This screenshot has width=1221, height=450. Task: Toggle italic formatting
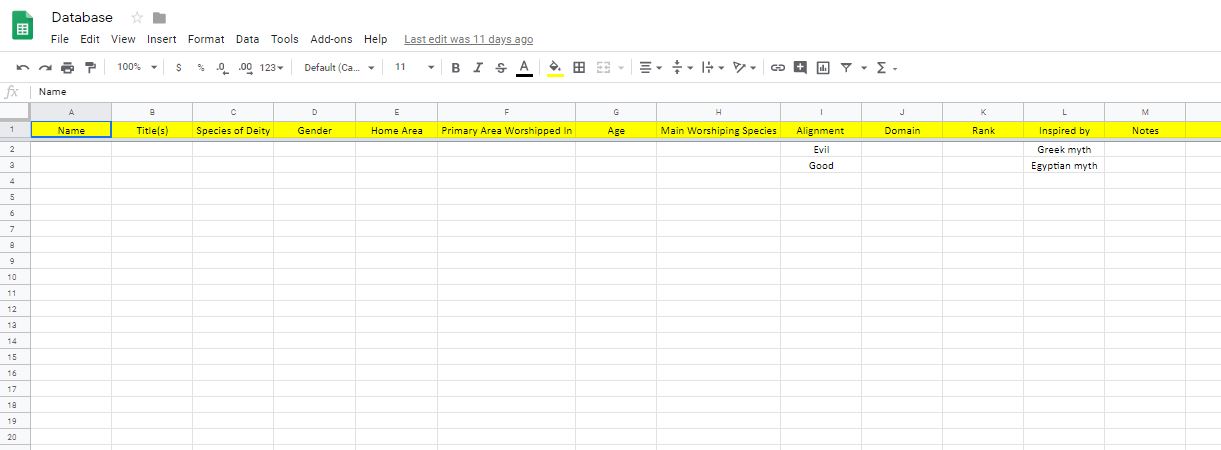(478, 68)
